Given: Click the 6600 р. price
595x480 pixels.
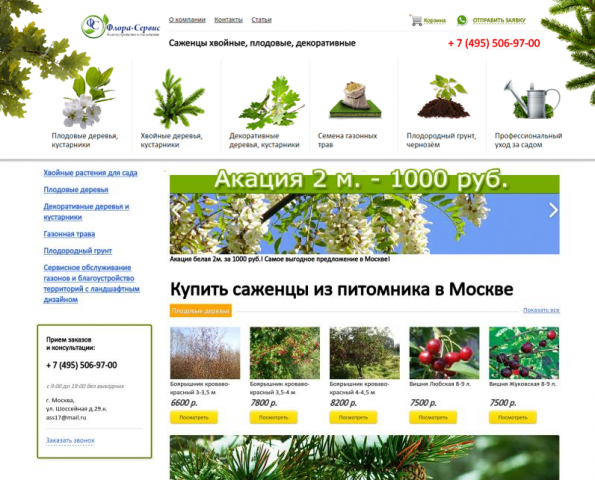Looking at the screenshot, I should click(184, 403).
